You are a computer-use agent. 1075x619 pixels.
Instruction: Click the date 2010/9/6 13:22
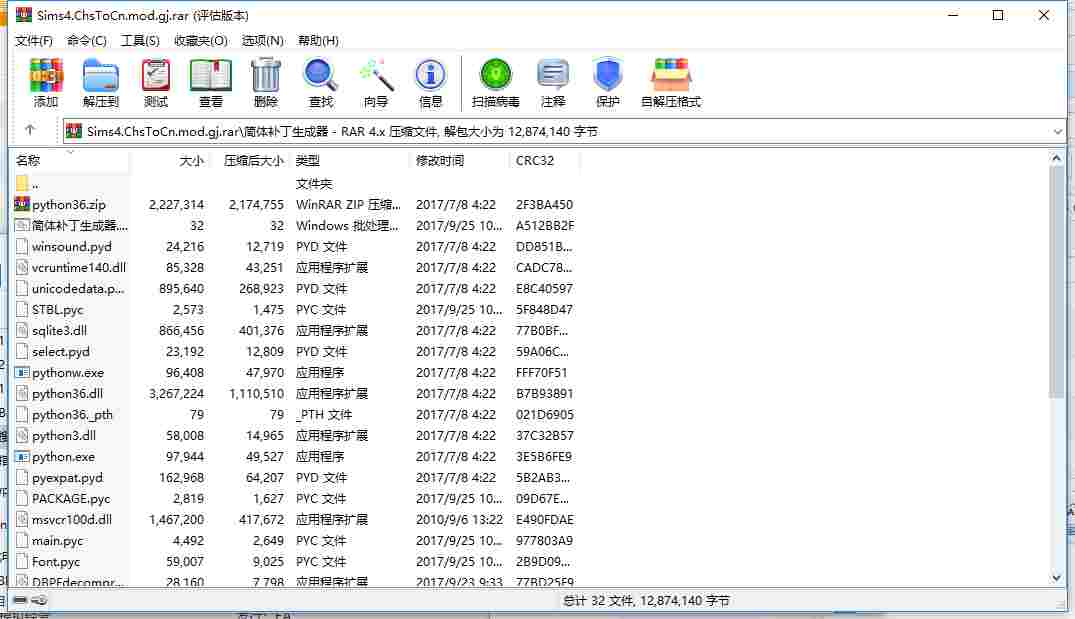459,520
